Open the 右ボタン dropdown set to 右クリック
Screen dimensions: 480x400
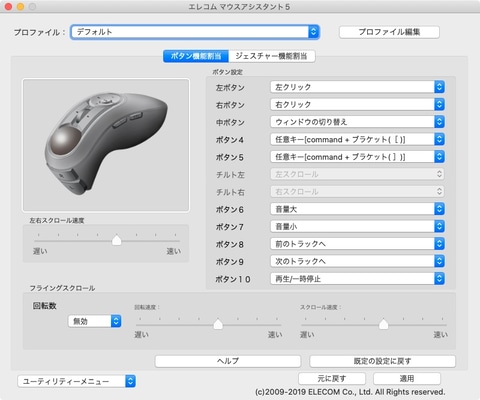357,105
